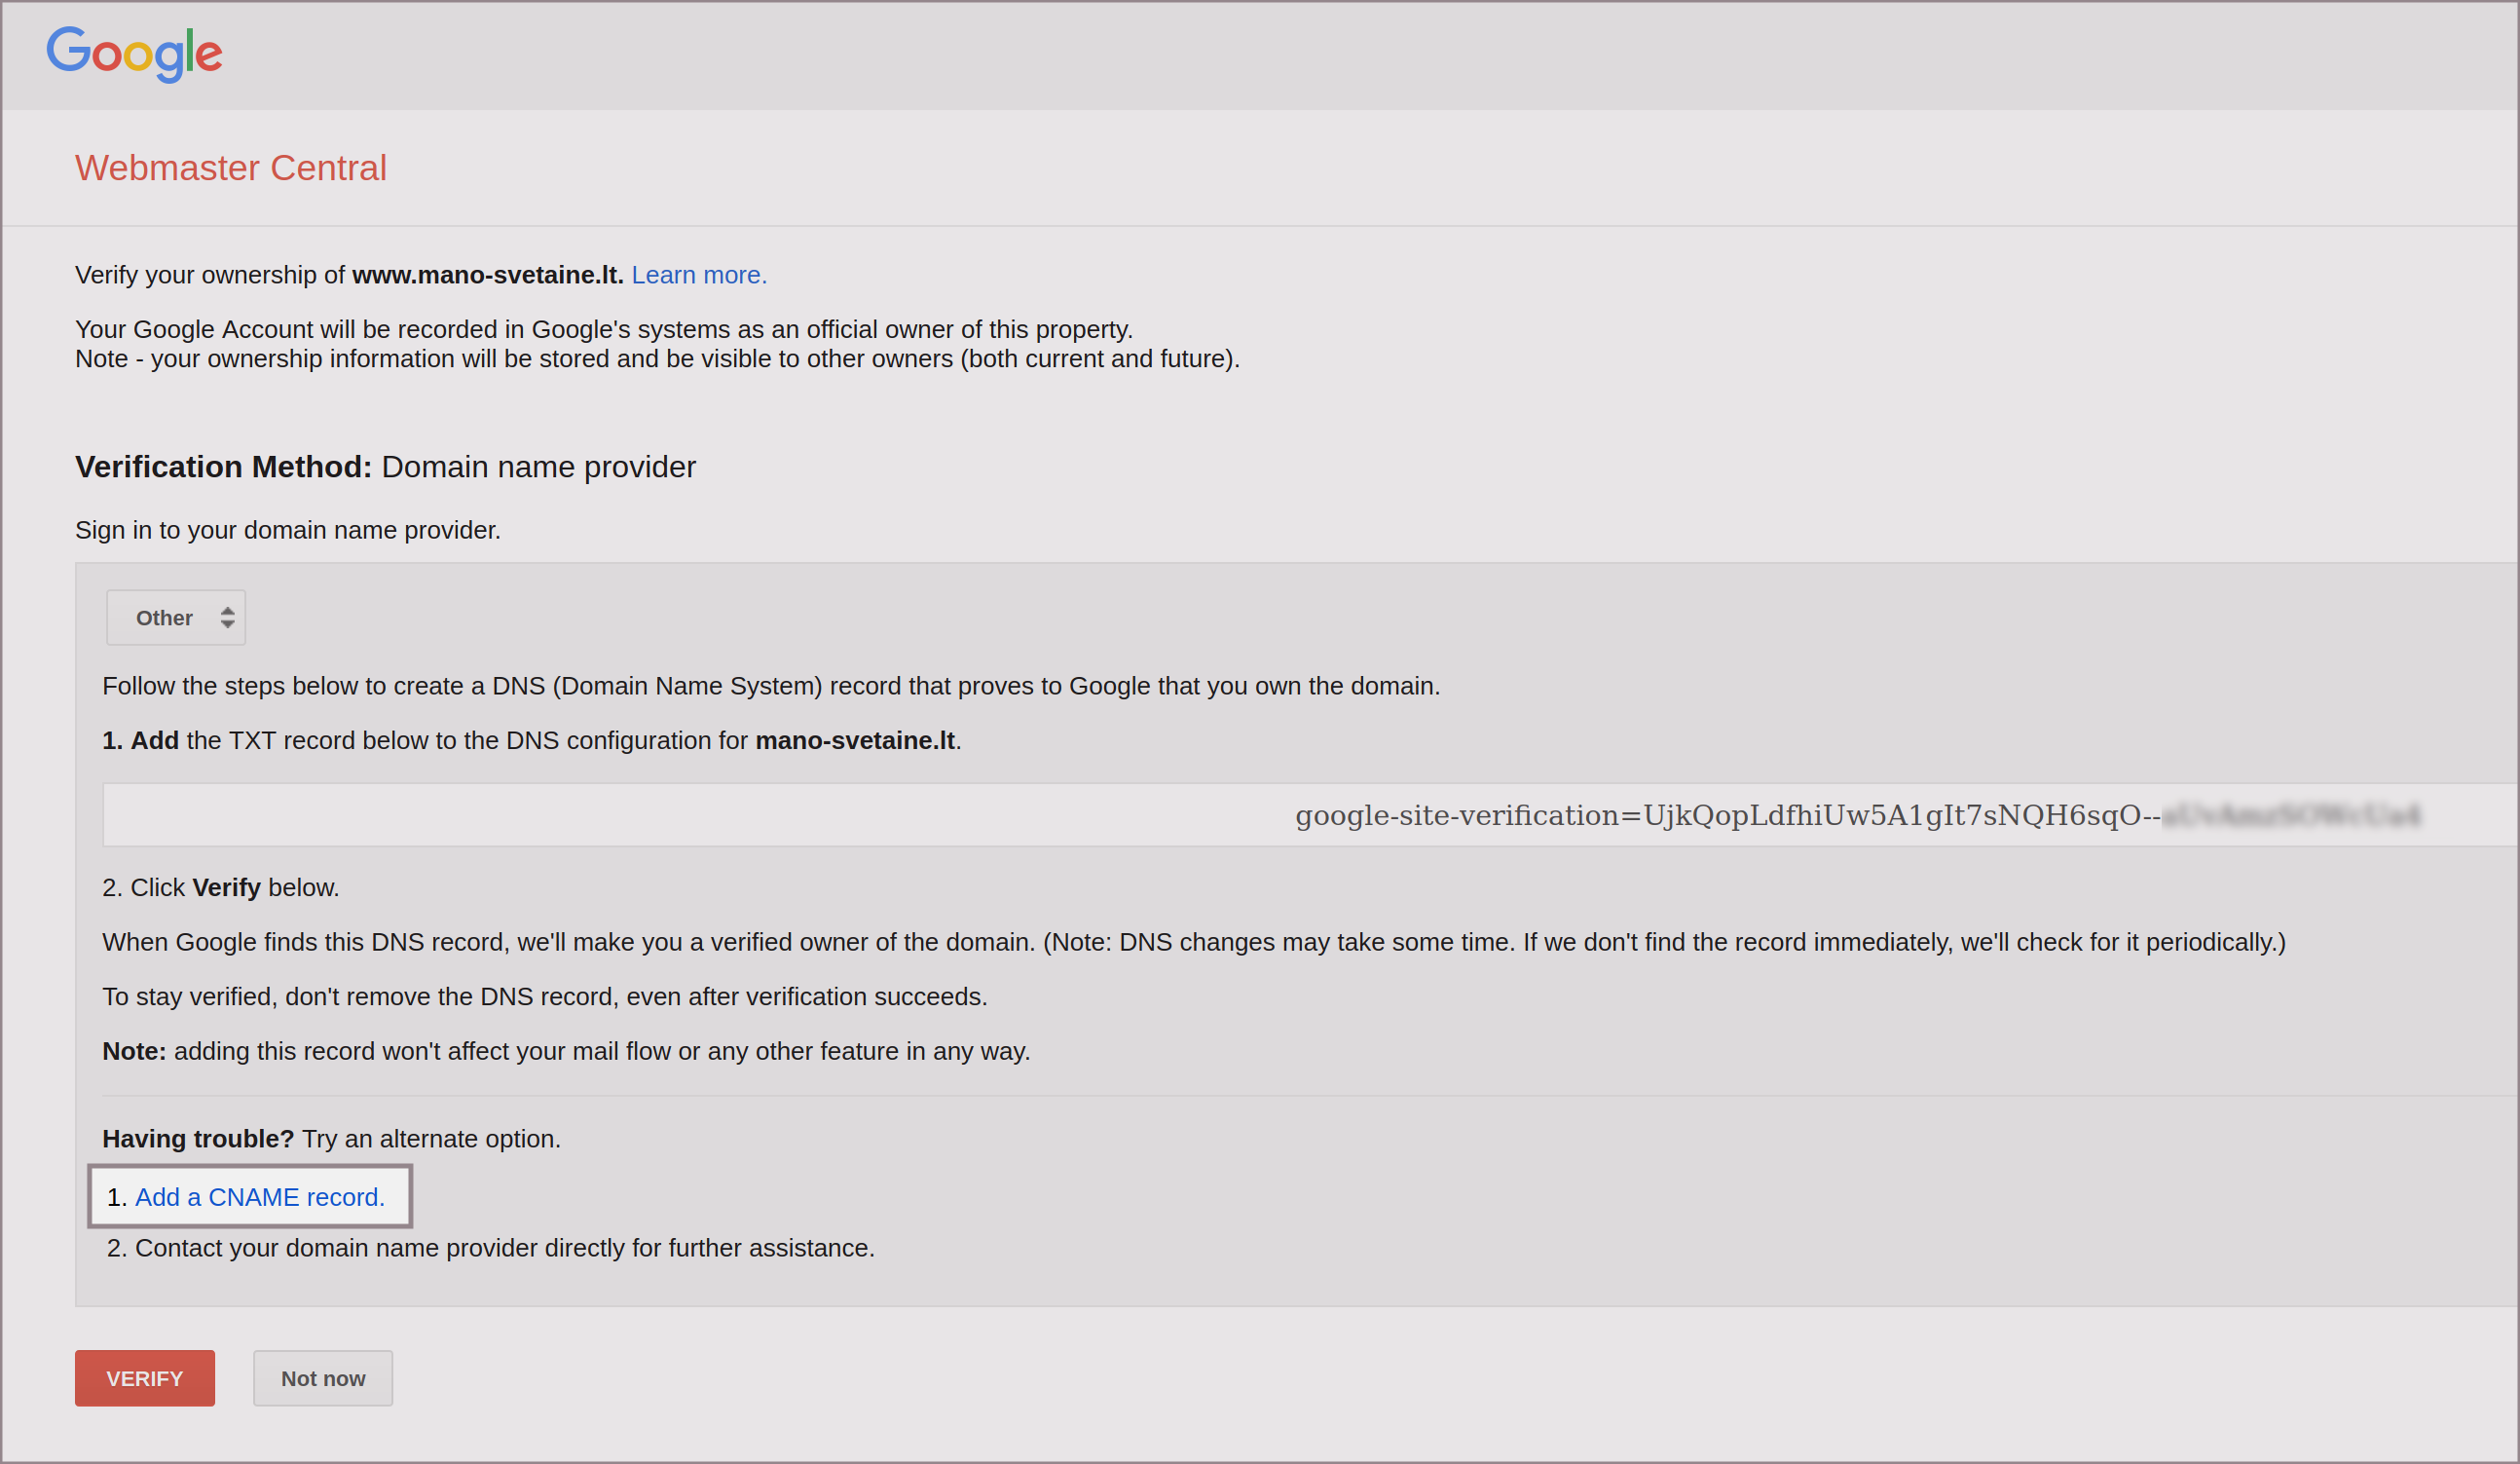Viewport: 2520px width, 1464px height.
Task: Open the Learn more link
Action: point(698,275)
